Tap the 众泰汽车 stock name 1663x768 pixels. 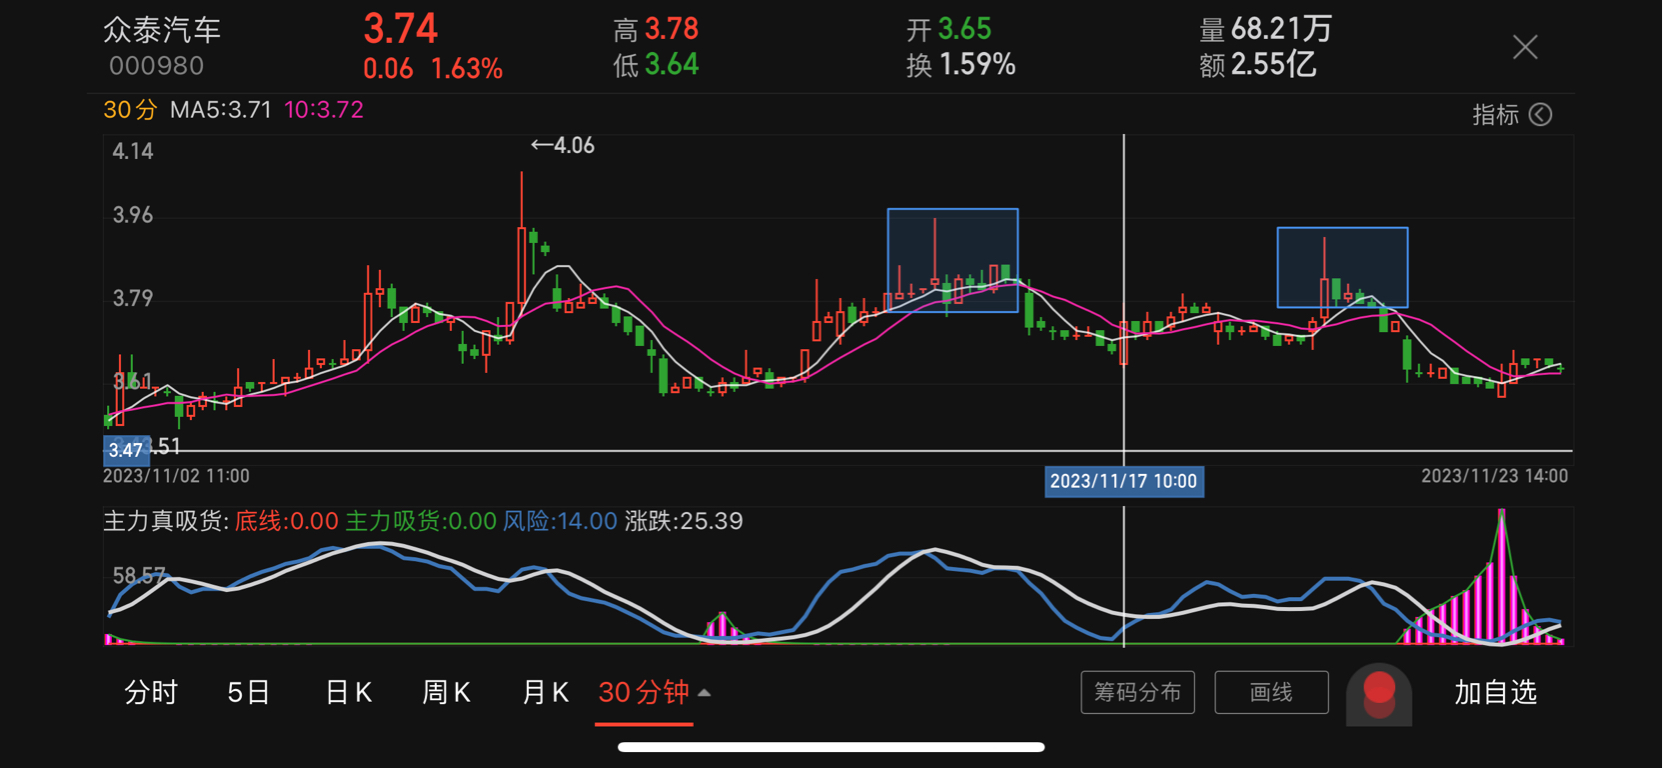click(162, 30)
